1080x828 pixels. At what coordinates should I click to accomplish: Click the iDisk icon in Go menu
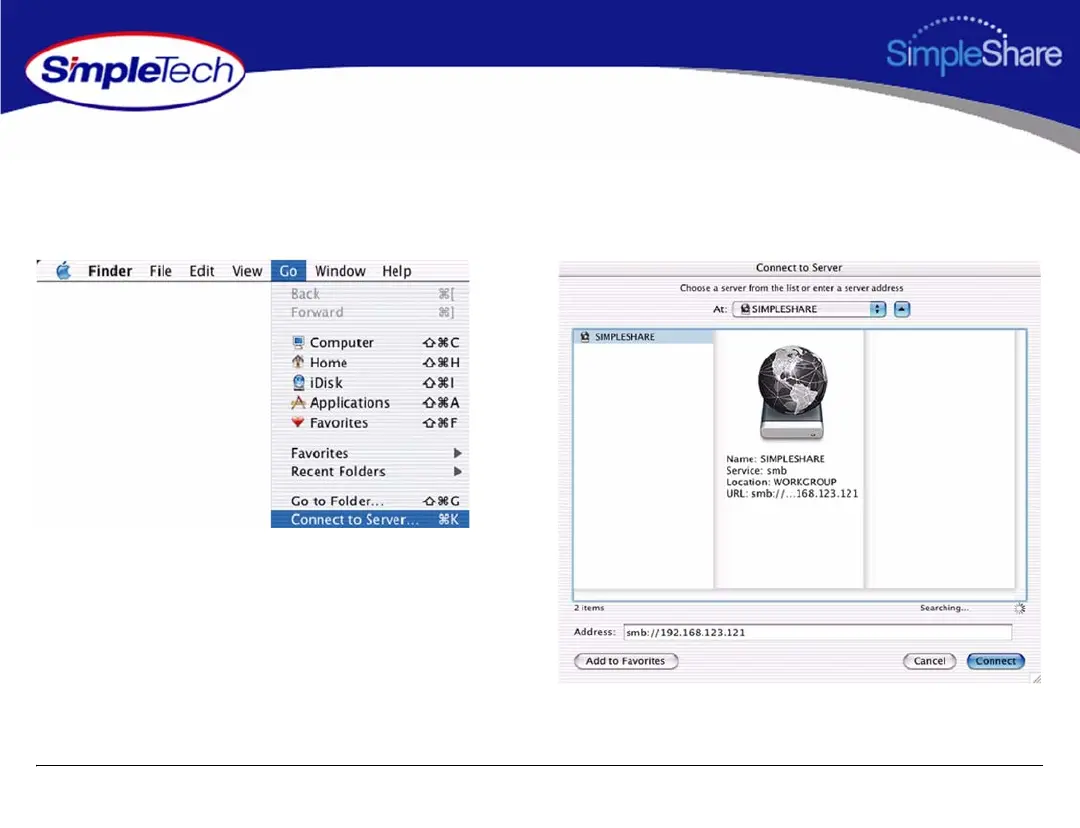pyautogui.click(x=298, y=382)
